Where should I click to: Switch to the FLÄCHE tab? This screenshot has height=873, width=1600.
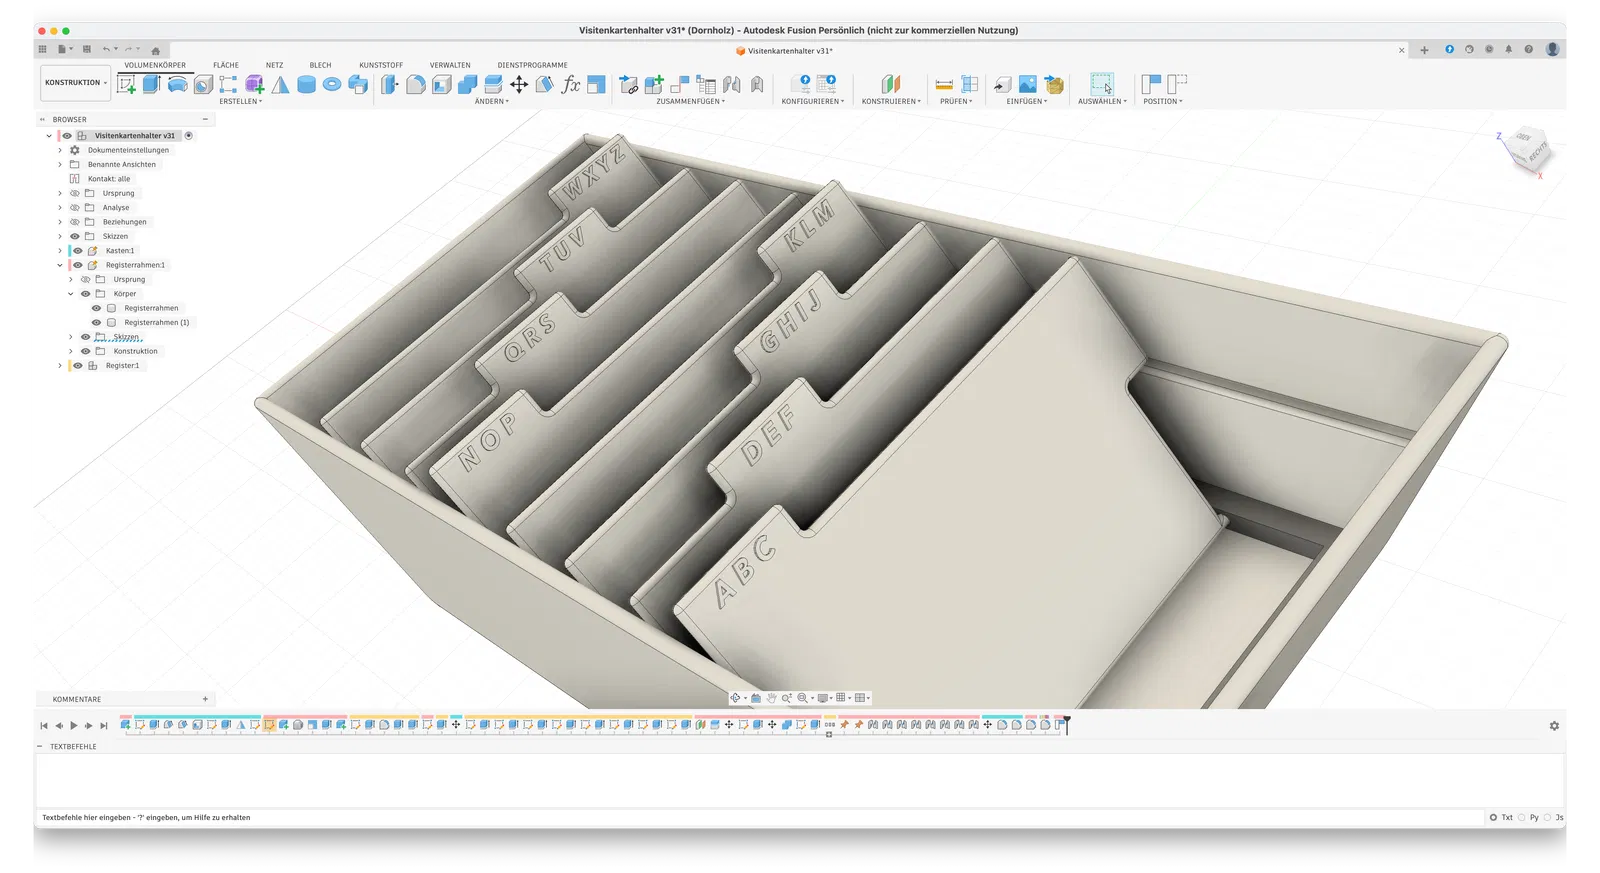click(x=226, y=65)
